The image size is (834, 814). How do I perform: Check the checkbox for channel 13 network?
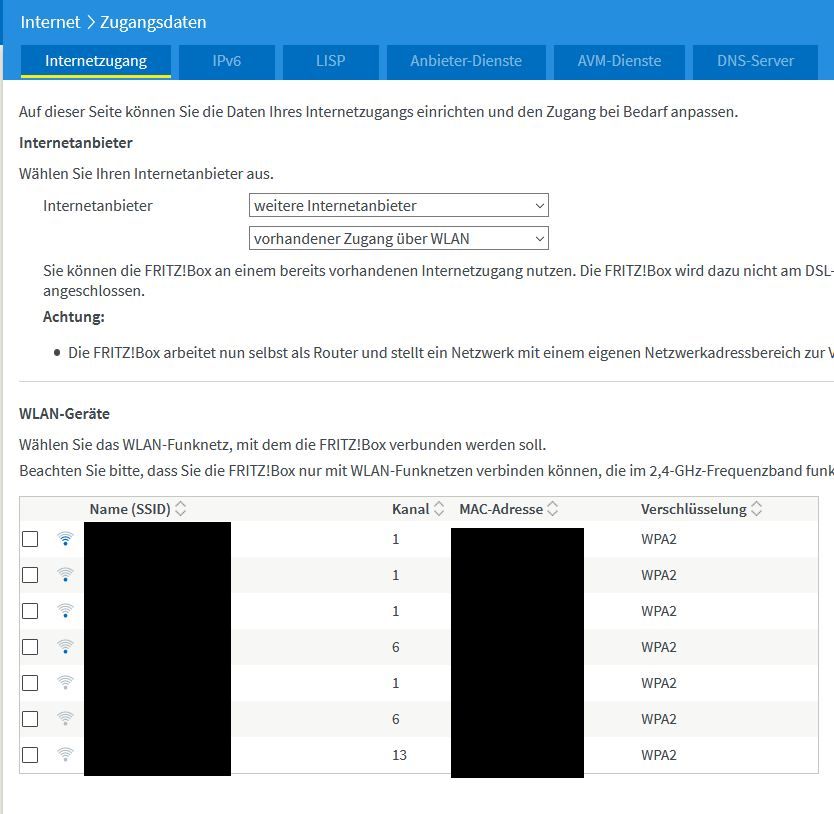[30, 754]
